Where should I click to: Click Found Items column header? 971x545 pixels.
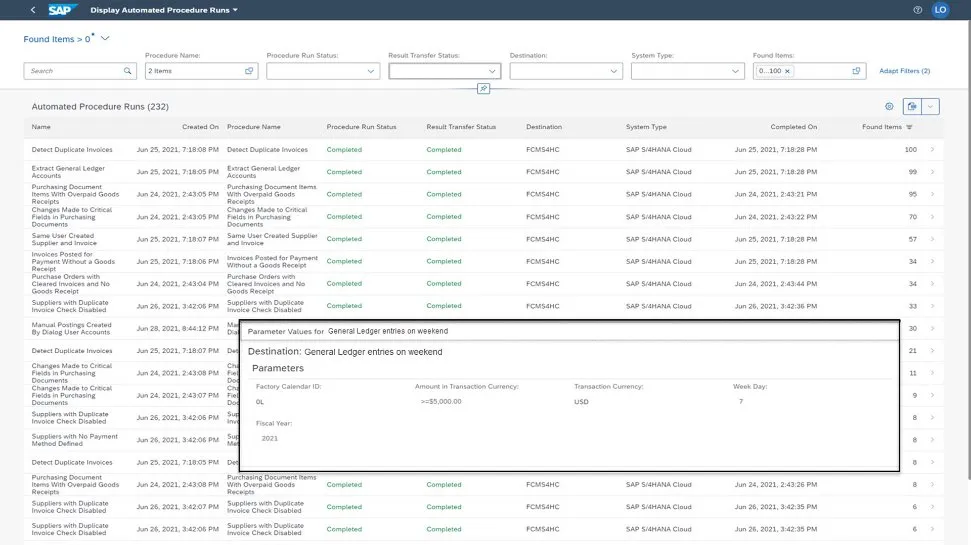(x=883, y=127)
